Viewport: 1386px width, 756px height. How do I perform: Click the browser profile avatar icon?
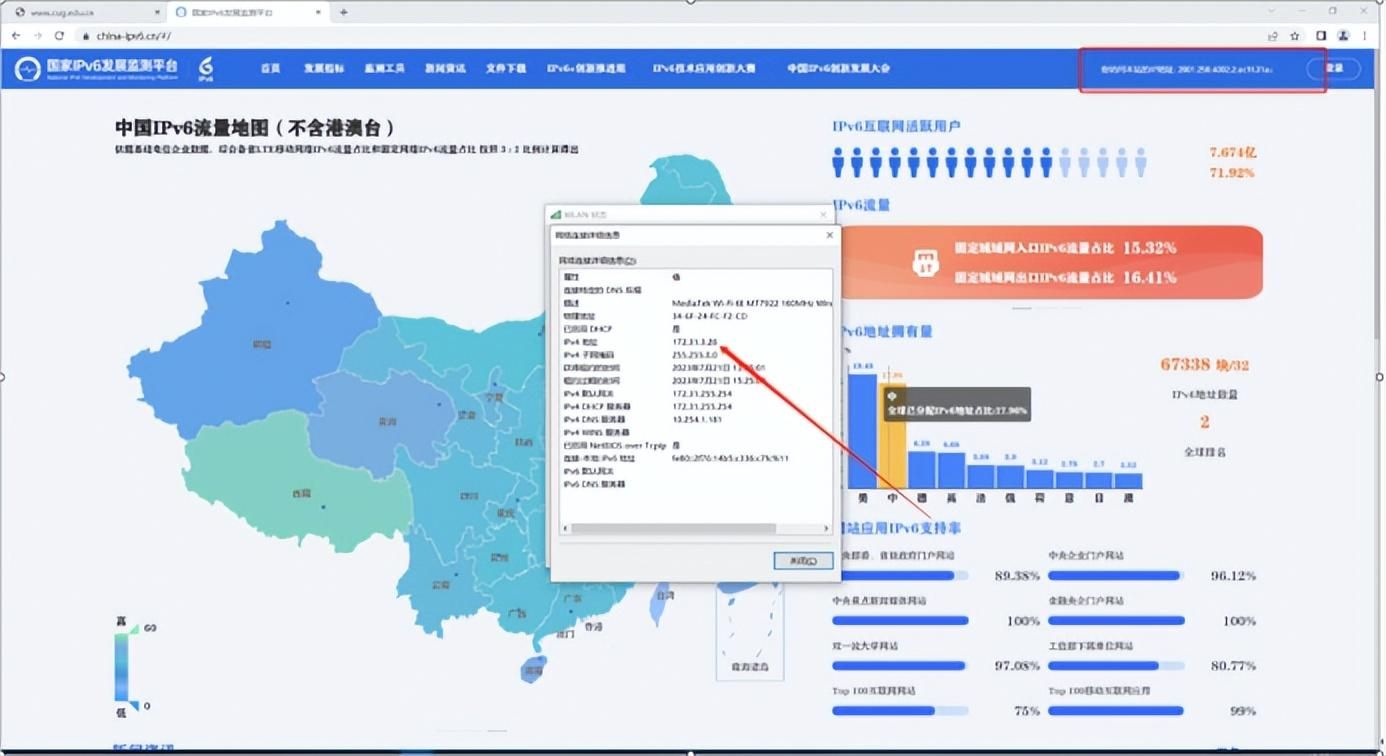[x=1343, y=35]
